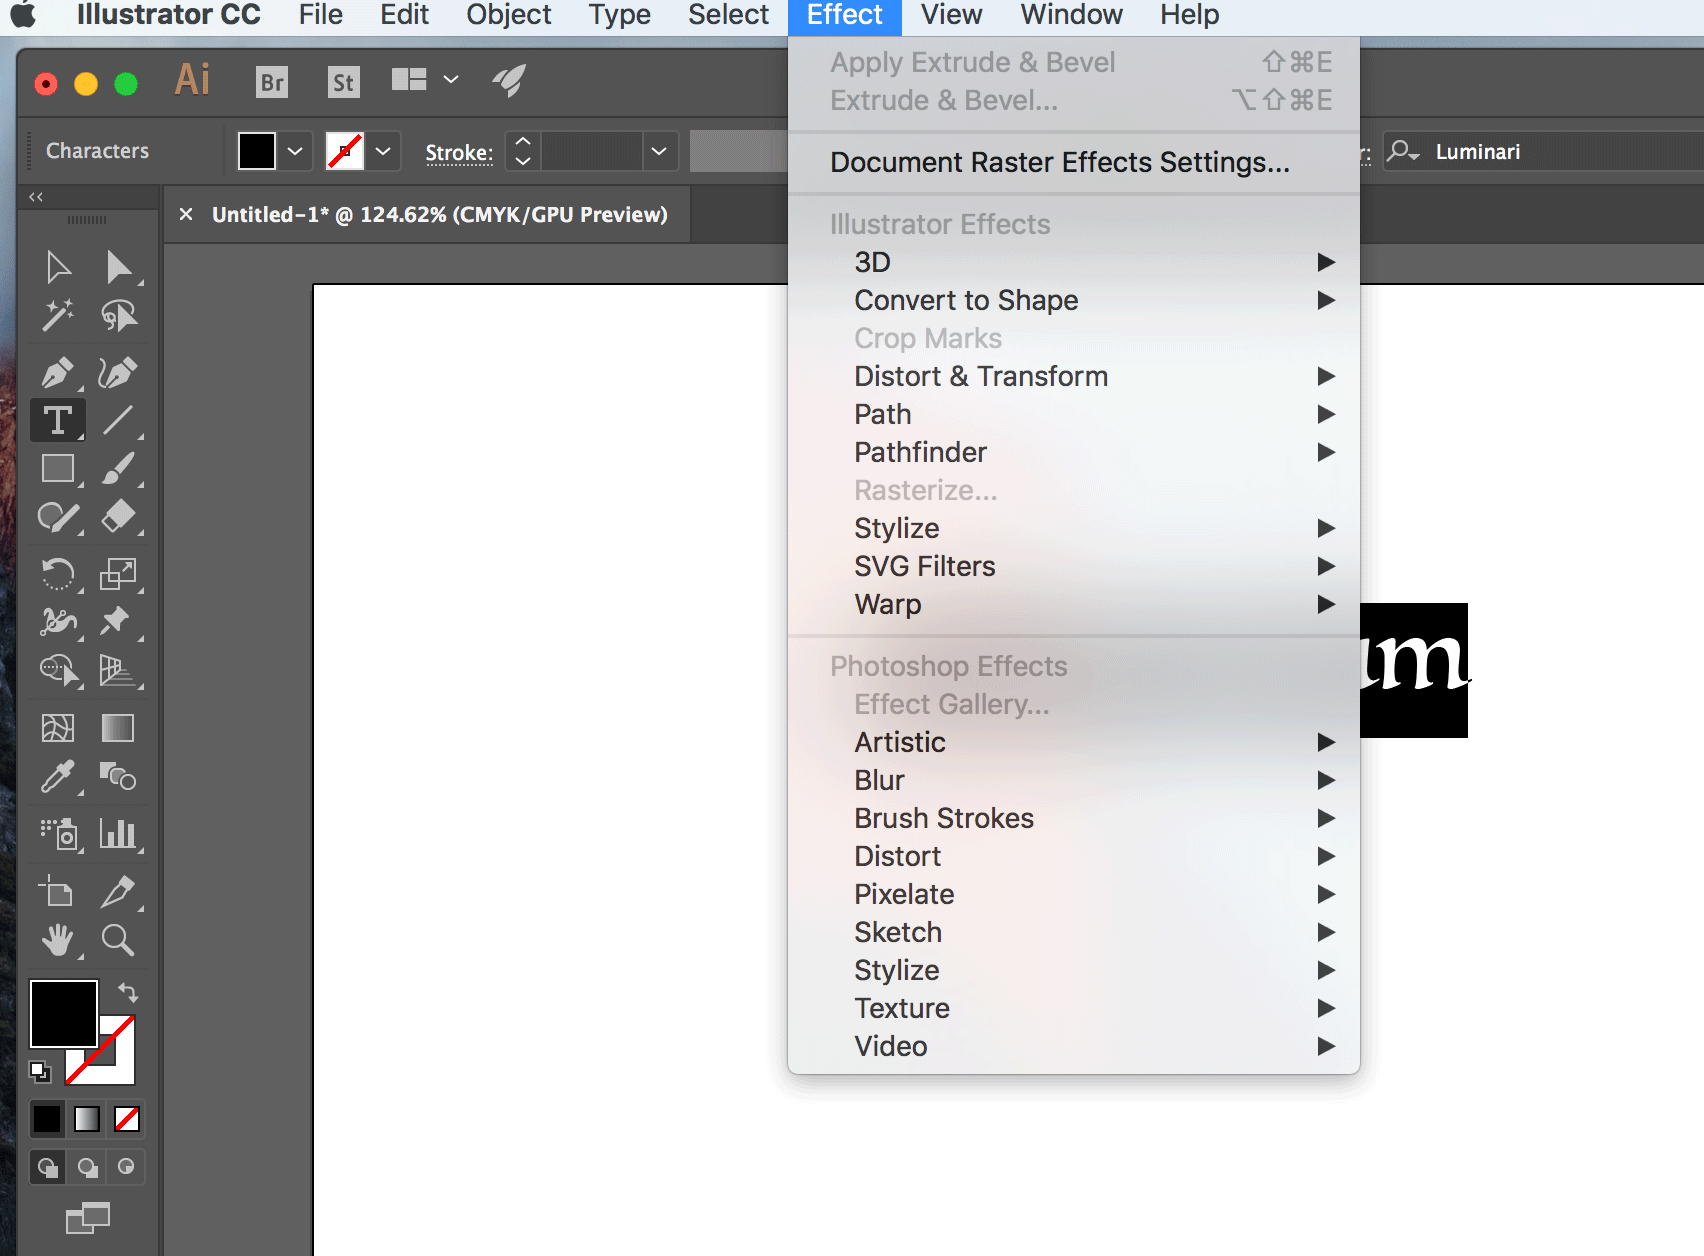This screenshot has height=1256, width=1704.
Task: Select the Shaper tool
Action: [58, 516]
